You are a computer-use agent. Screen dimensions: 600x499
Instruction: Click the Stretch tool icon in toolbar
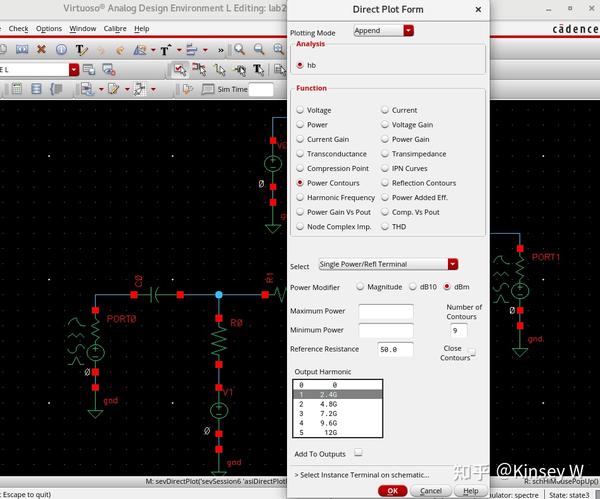point(22,49)
